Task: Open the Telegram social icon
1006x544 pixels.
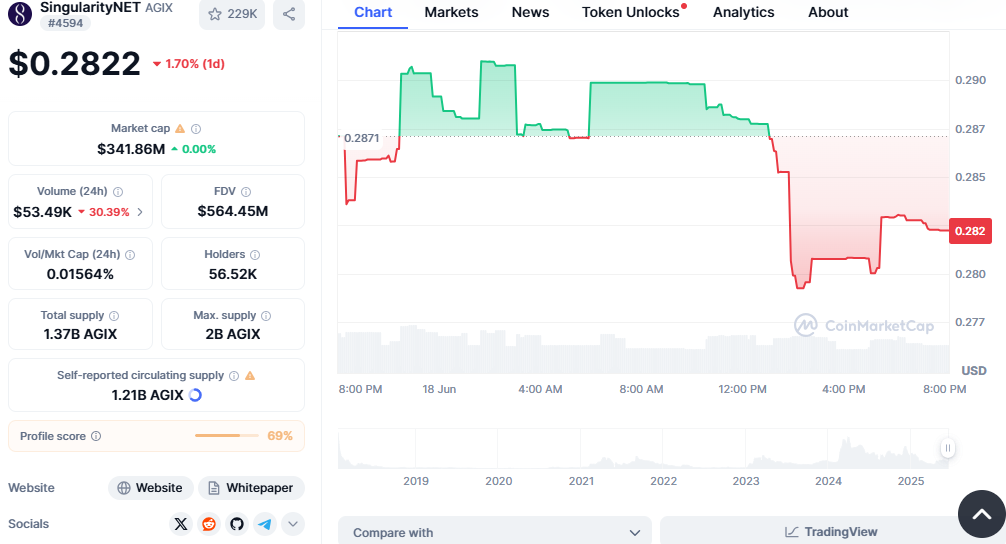Action: click(264, 524)
